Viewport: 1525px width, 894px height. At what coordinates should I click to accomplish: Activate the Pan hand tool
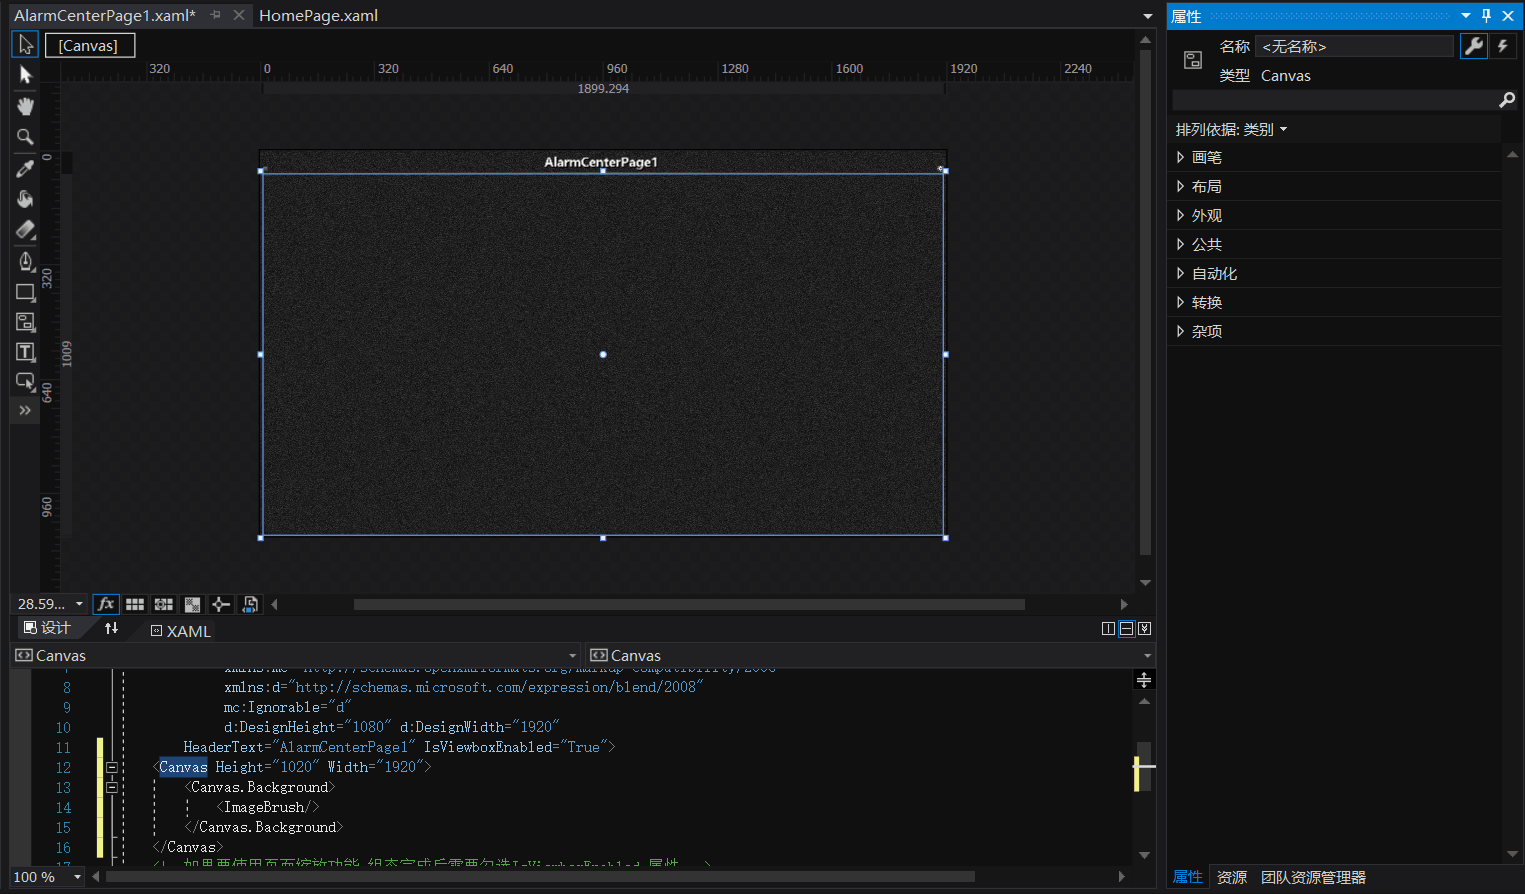click(26, 106)
